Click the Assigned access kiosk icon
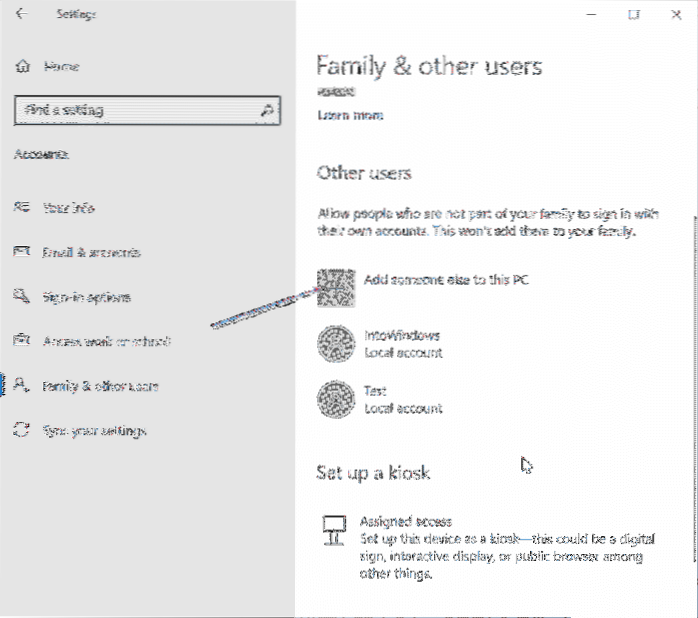Screen dimensions: 698x618 [x=335, y=530]
